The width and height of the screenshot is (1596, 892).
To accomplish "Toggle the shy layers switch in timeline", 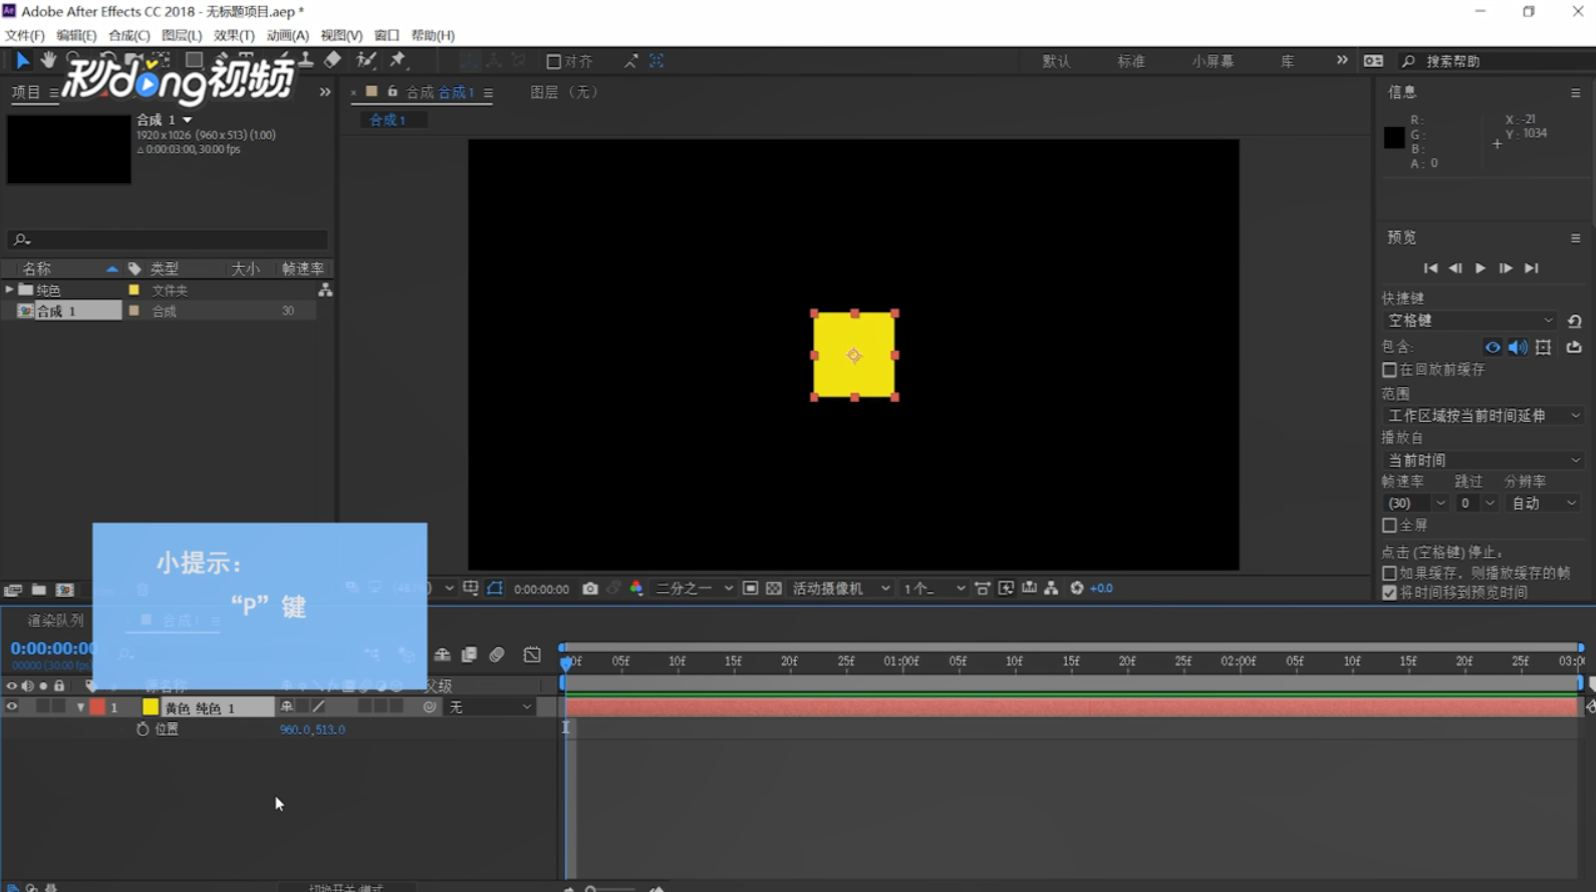I will pos(442,655).
